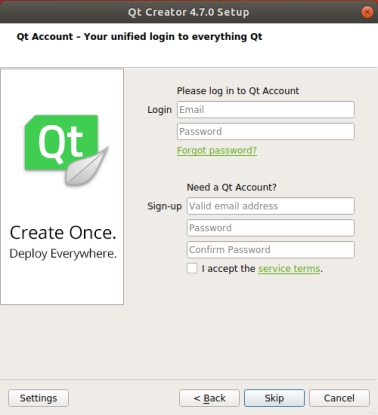Cancel the Qt Creator setup
This screenshot has height=415, width=378.
click(x=339, y=398)
